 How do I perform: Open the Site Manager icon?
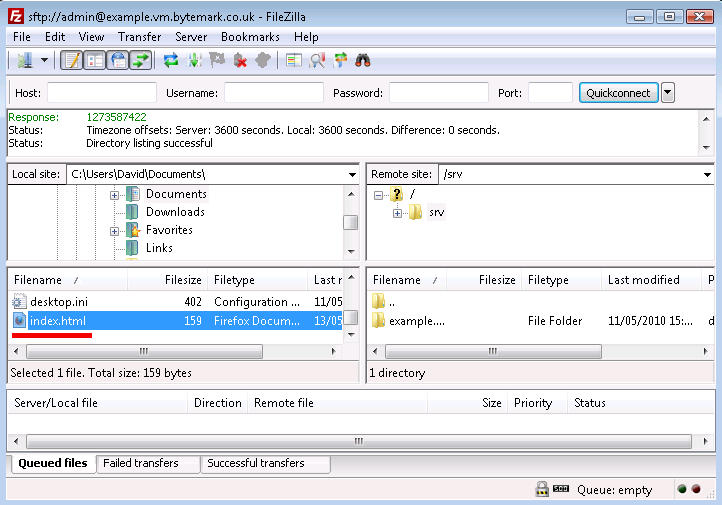point(25,60)
